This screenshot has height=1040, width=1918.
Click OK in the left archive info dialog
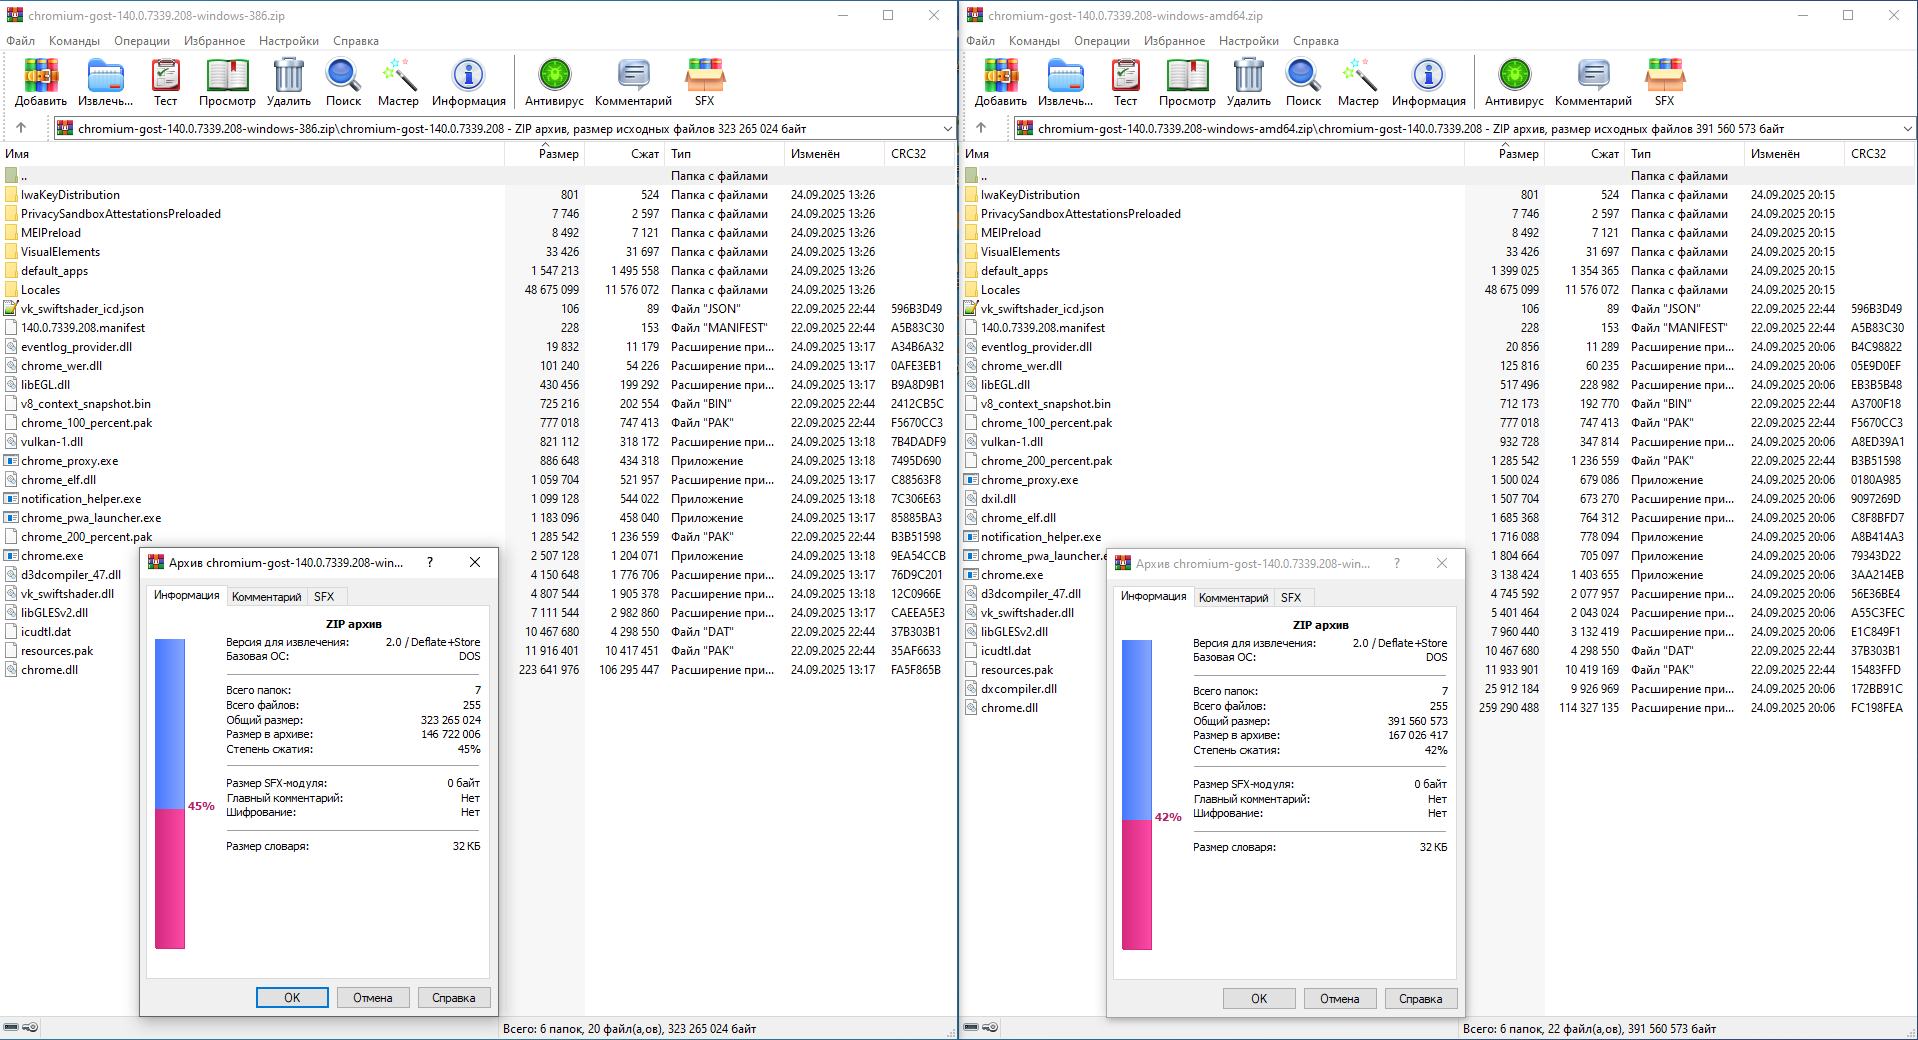pos(292,997)
